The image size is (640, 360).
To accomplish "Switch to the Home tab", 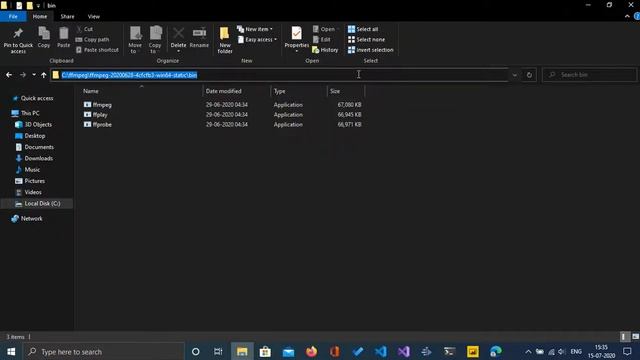I will pyautogui.click(x=40, y=16).
